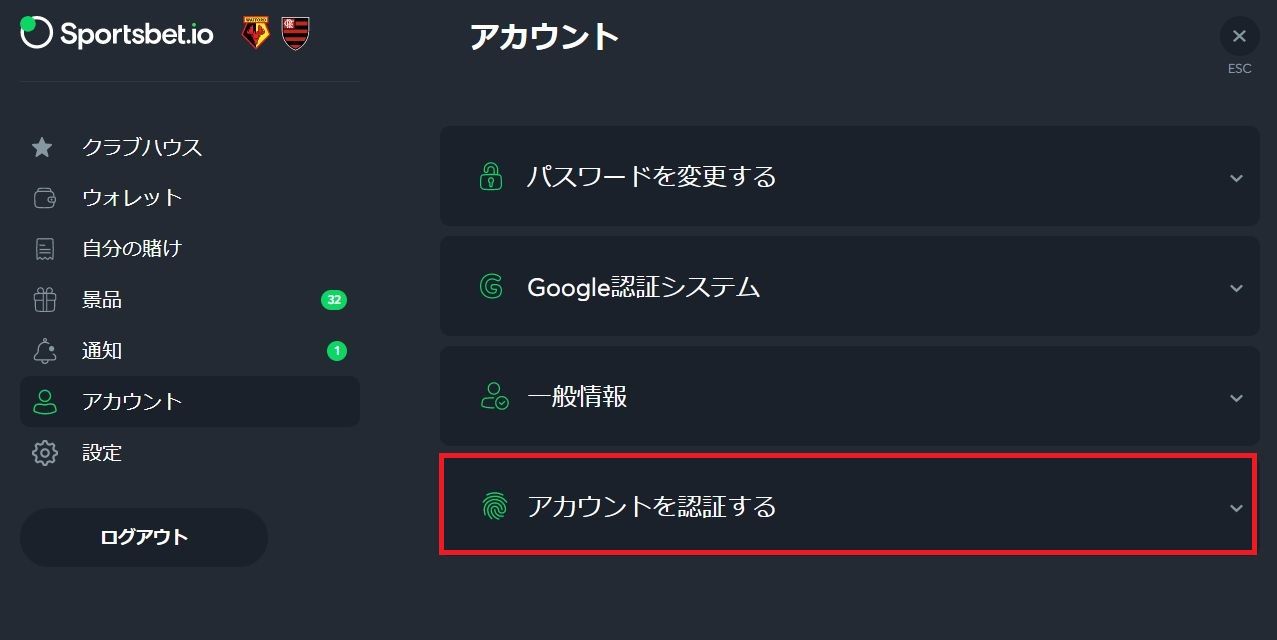Viewport: 1277px width, 640px height.
Task: Open 自分の賭け via the betslip icon
Action: click(44, 248)
